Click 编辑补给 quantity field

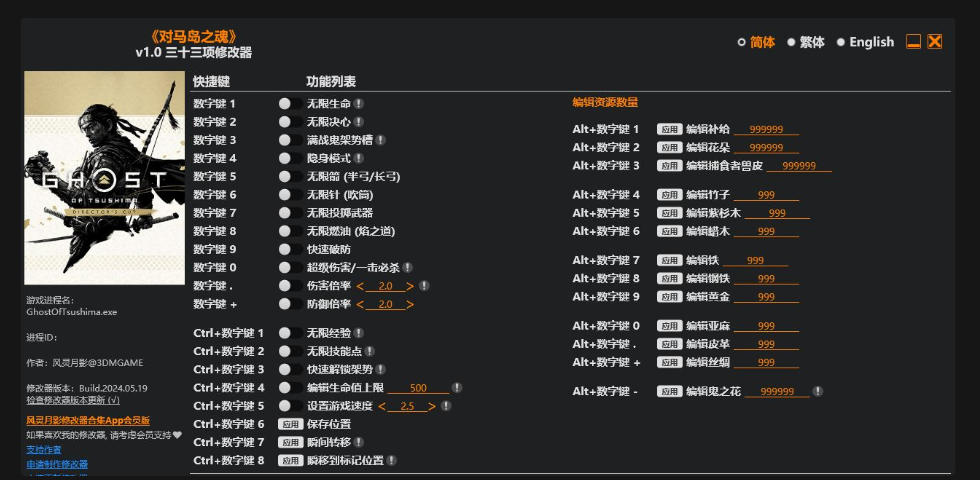pyautogui.click(x=766, y=129)
